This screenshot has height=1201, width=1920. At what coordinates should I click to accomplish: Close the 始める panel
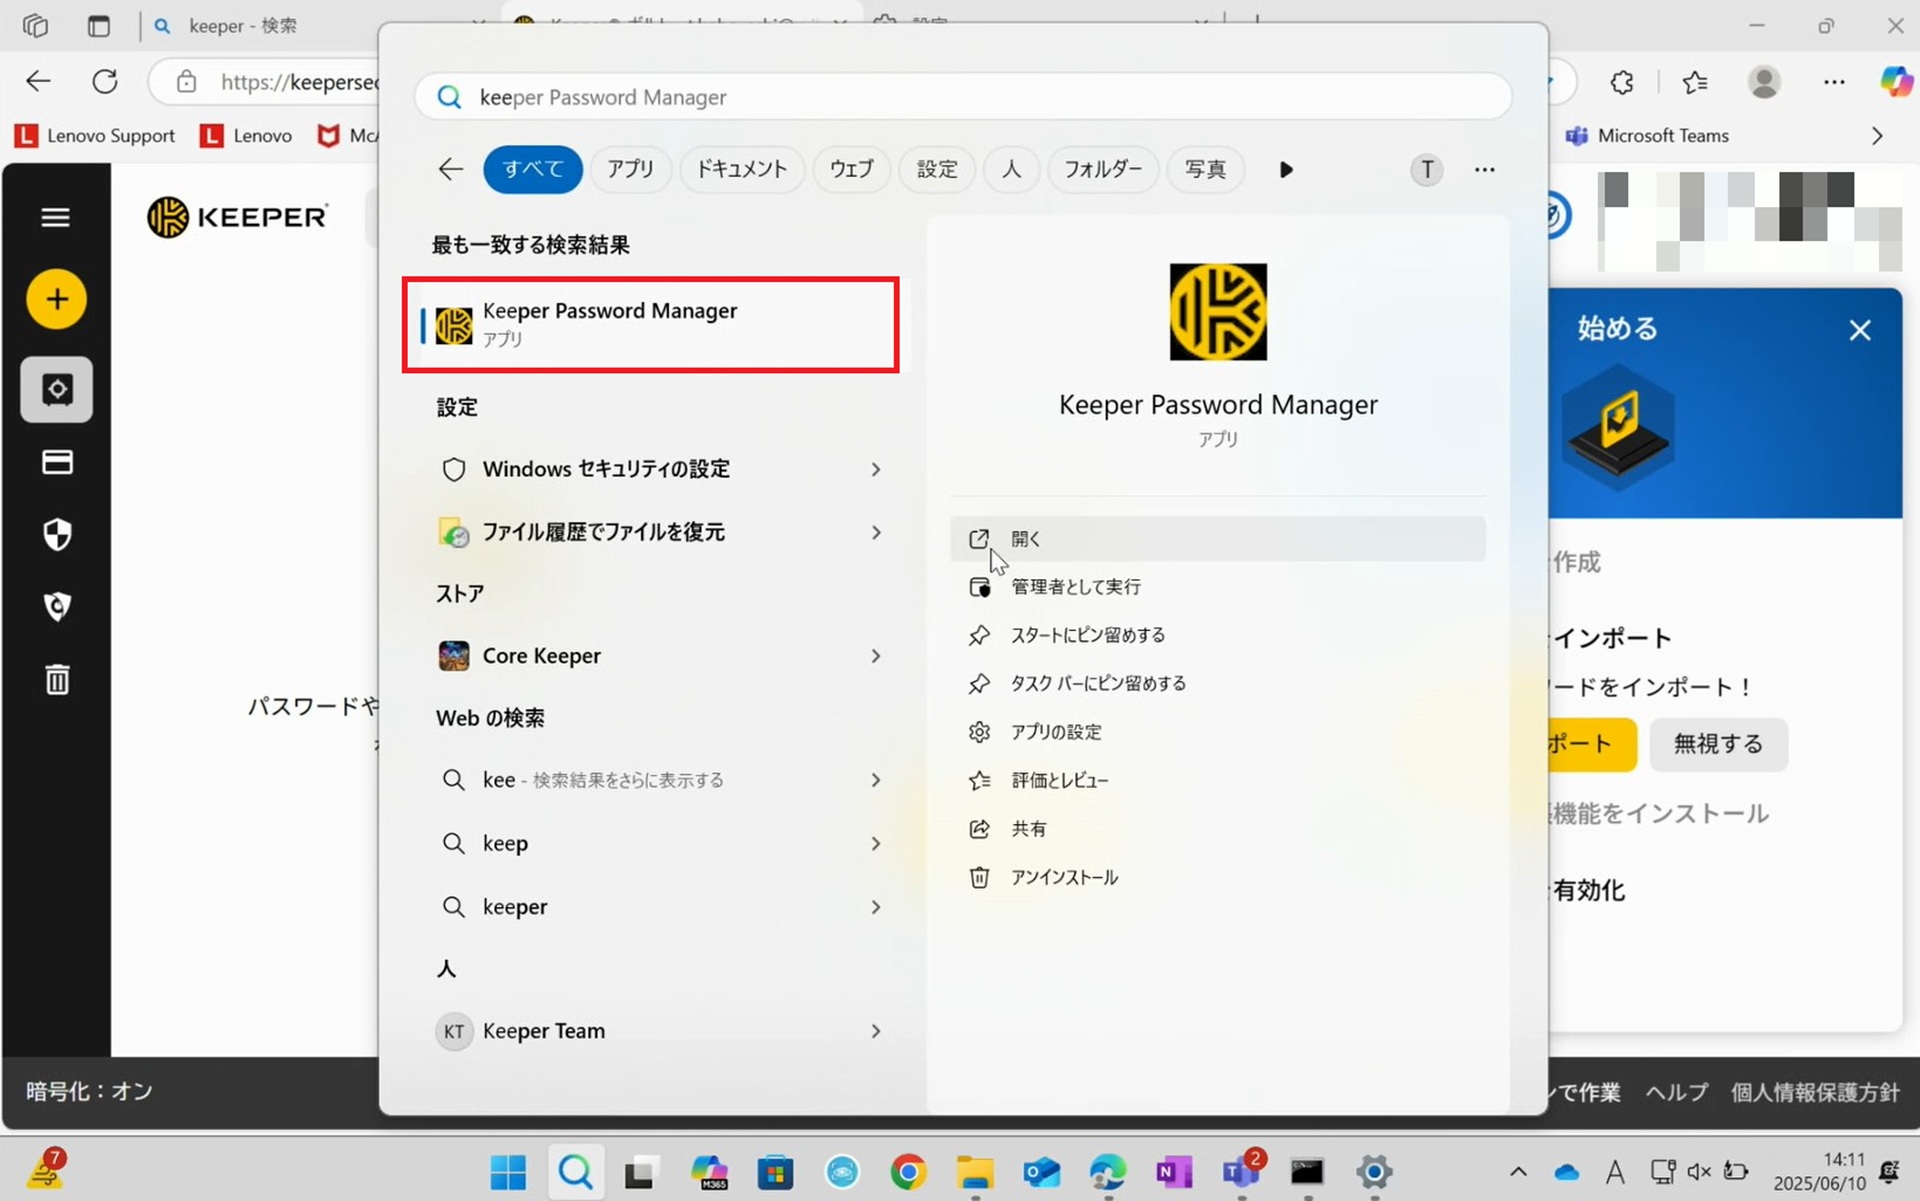[x=1859, y=330]
